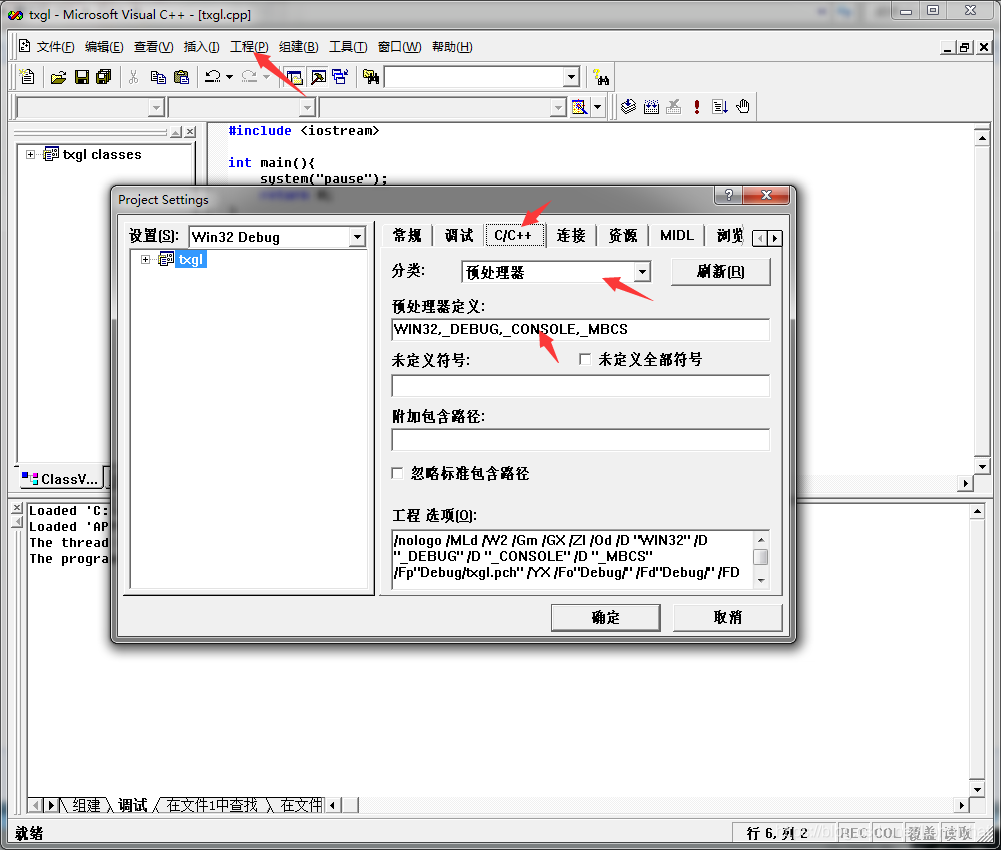The image size is (1001, 850).
Task: Enable the 忽略标准包含路径 checkbox
Action: coord(397,473)
